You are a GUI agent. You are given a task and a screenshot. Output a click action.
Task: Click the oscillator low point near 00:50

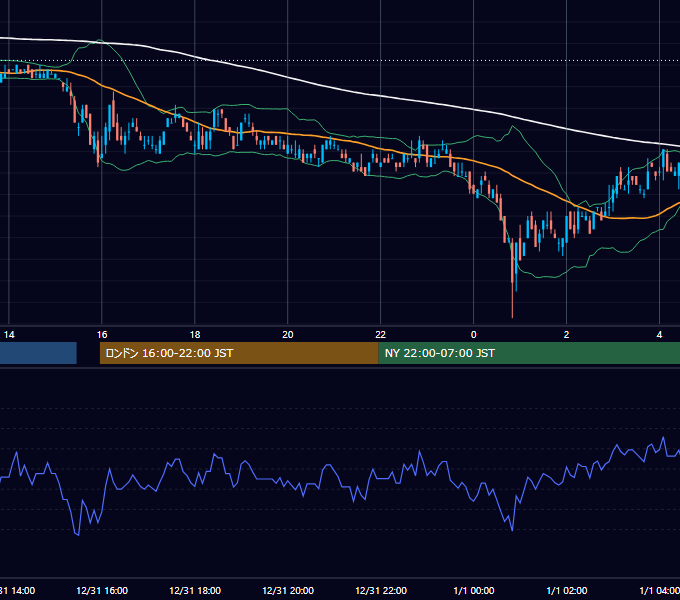click(512, 530)
